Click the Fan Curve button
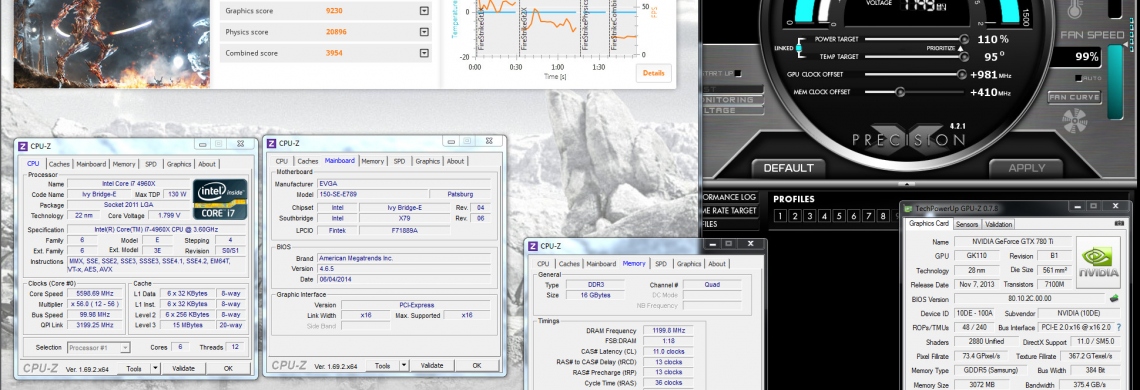The image size is (1140, 390). (x=1074, y=97)
